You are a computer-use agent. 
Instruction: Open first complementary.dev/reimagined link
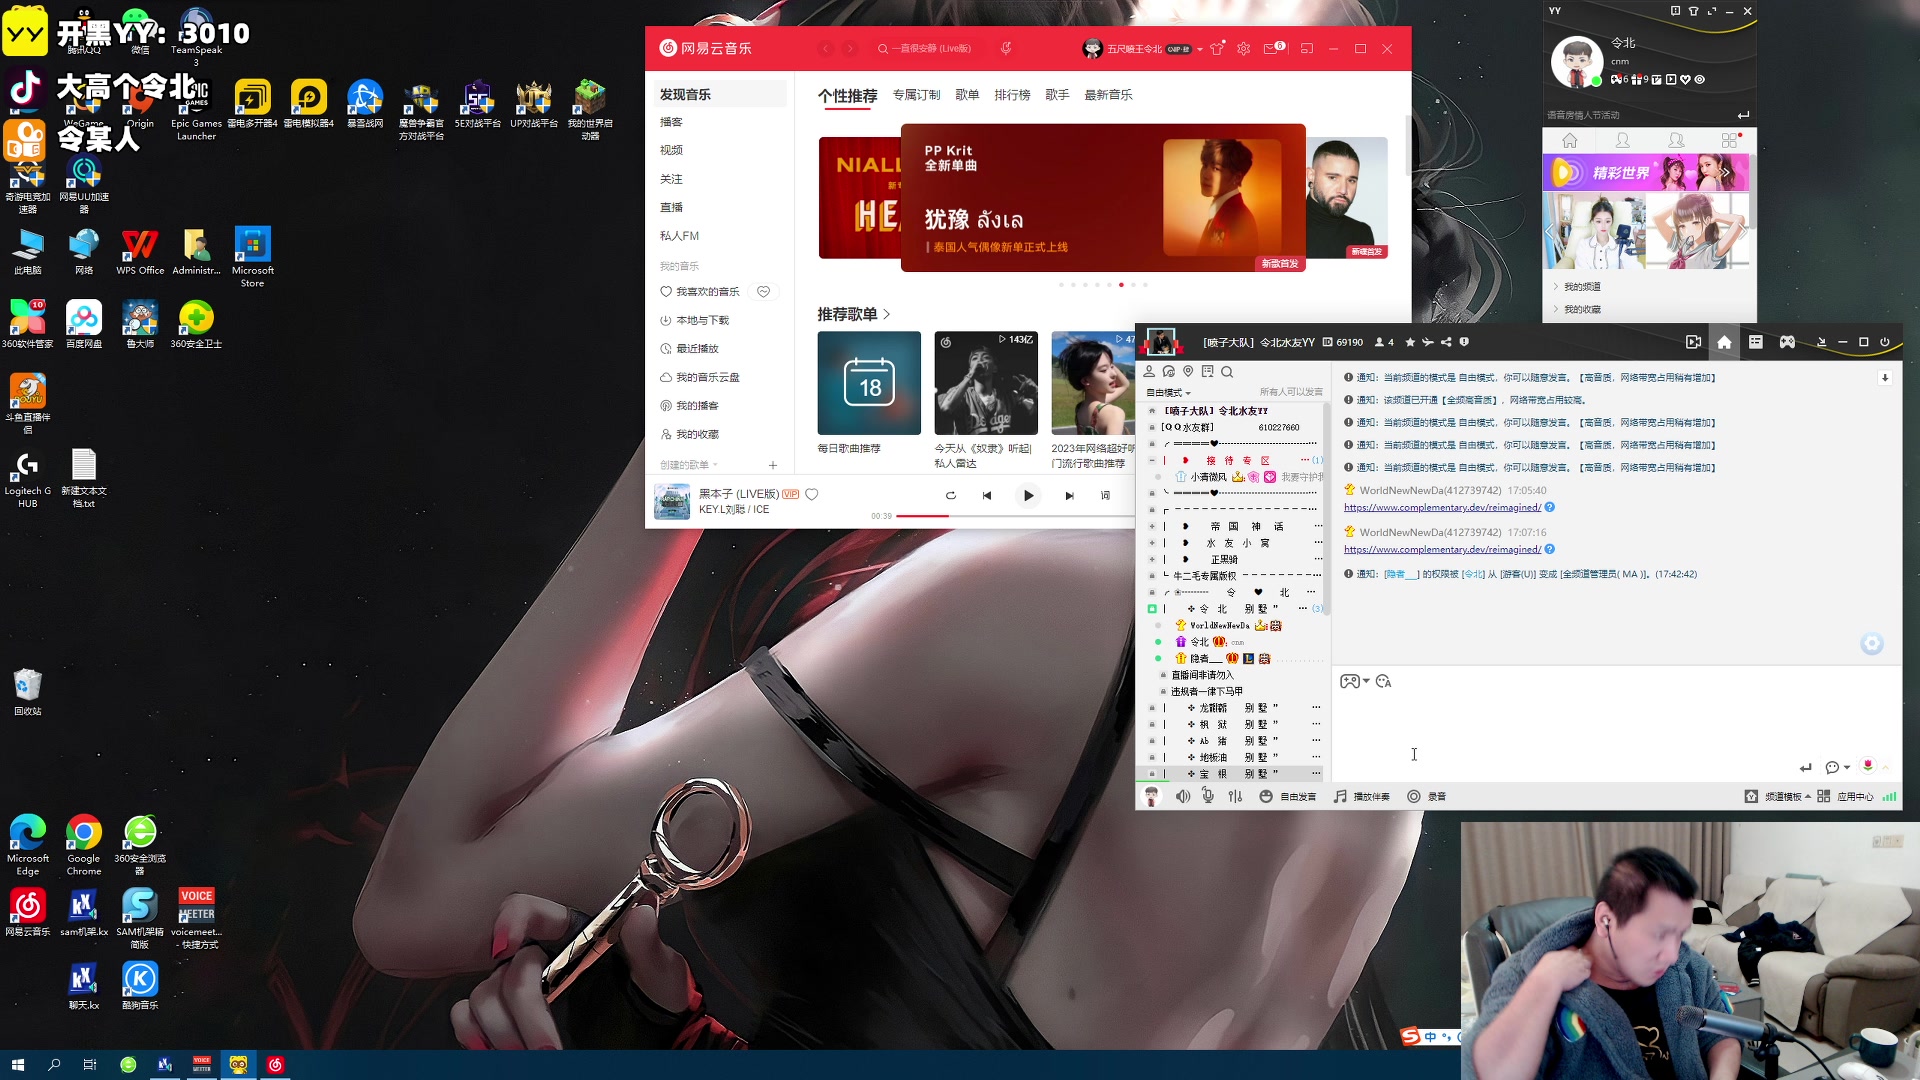1442,508
